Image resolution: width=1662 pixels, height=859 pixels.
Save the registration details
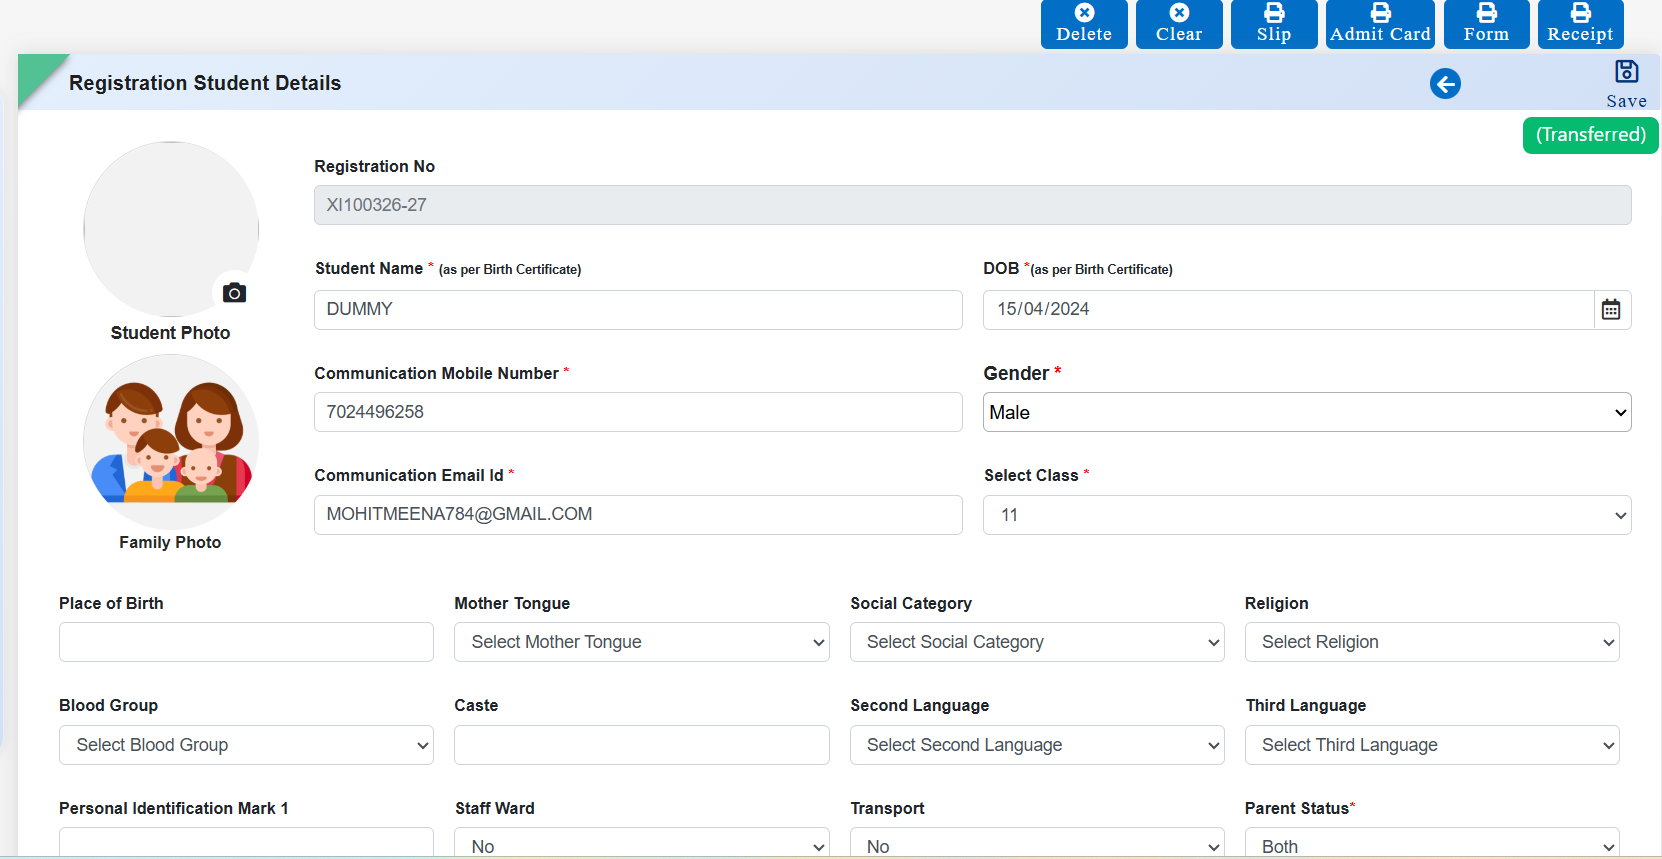(x=1626, y=83)
